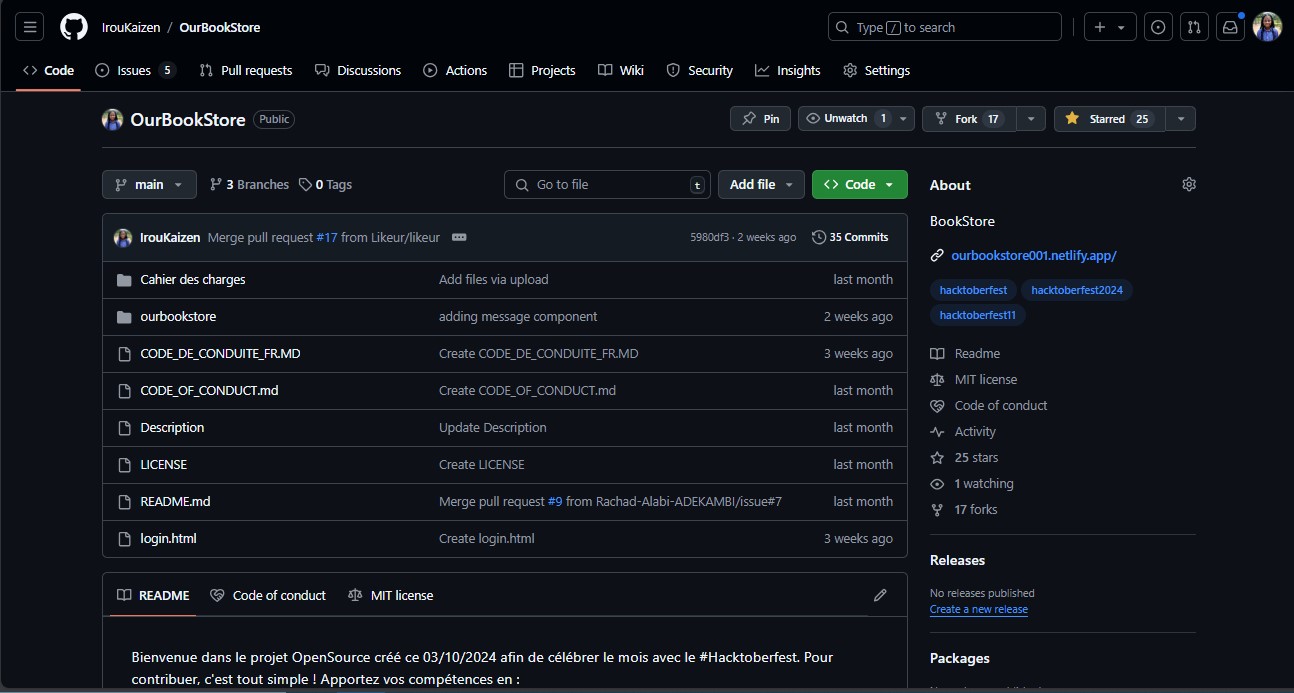
Task: Expand the commit message ellipsis
Action: pos(459,237)
